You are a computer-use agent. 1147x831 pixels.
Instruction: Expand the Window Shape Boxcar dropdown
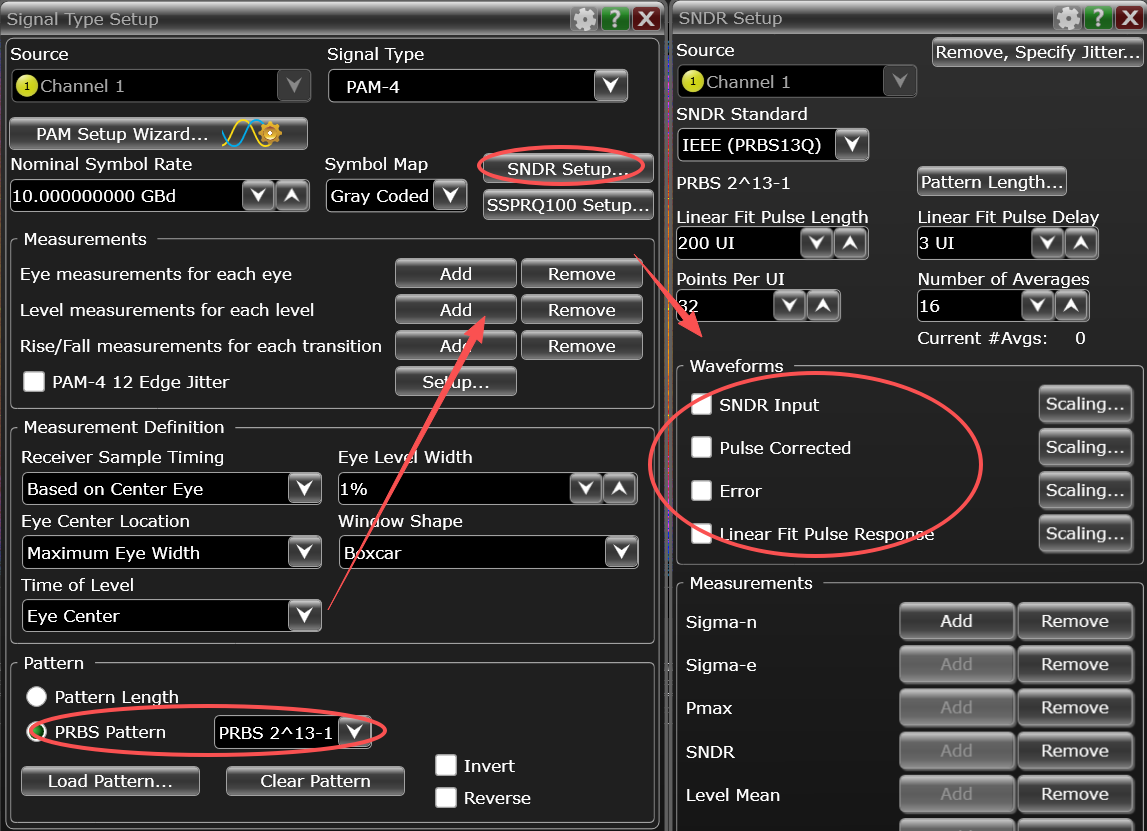(x=622, y=552)
